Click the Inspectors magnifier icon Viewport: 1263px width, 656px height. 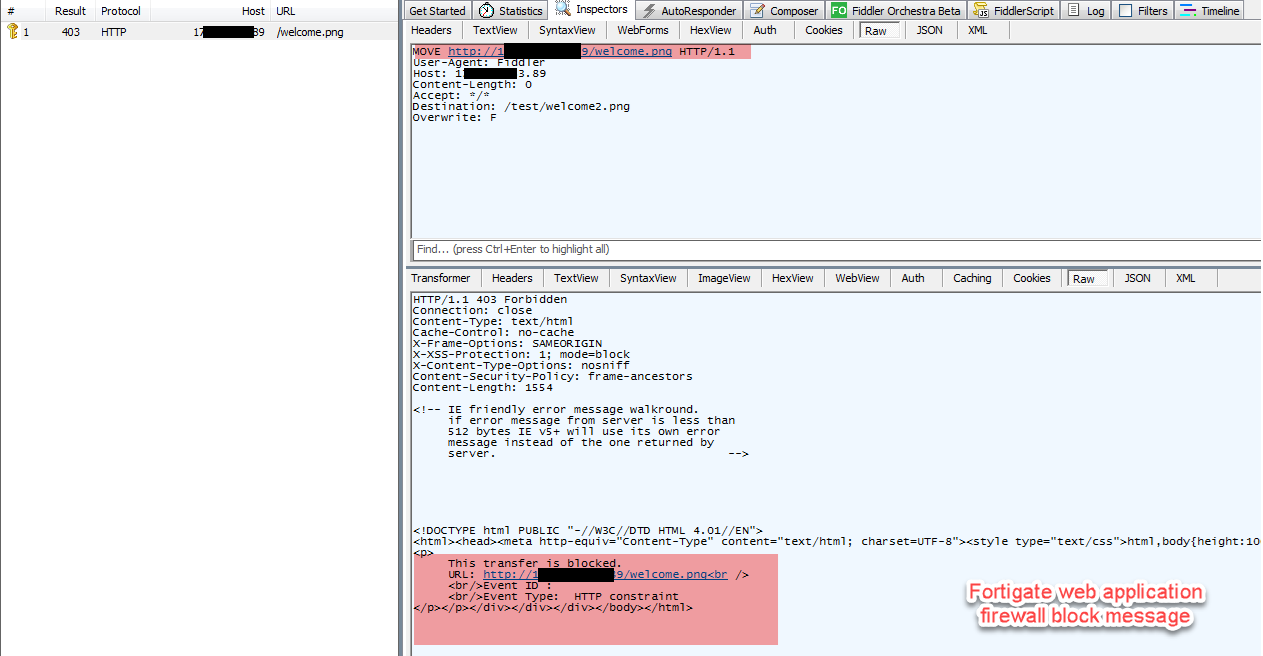click(x=563, y=10)
